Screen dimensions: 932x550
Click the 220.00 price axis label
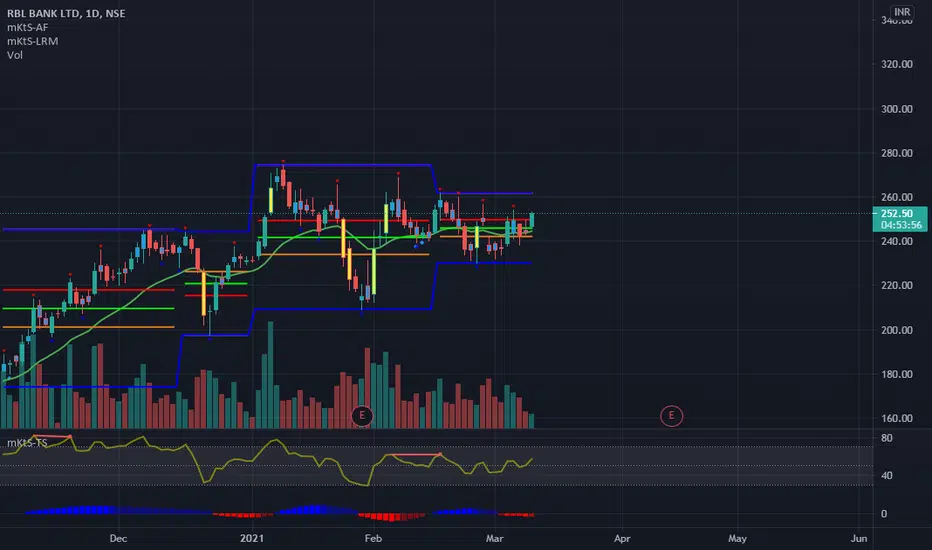897,285
